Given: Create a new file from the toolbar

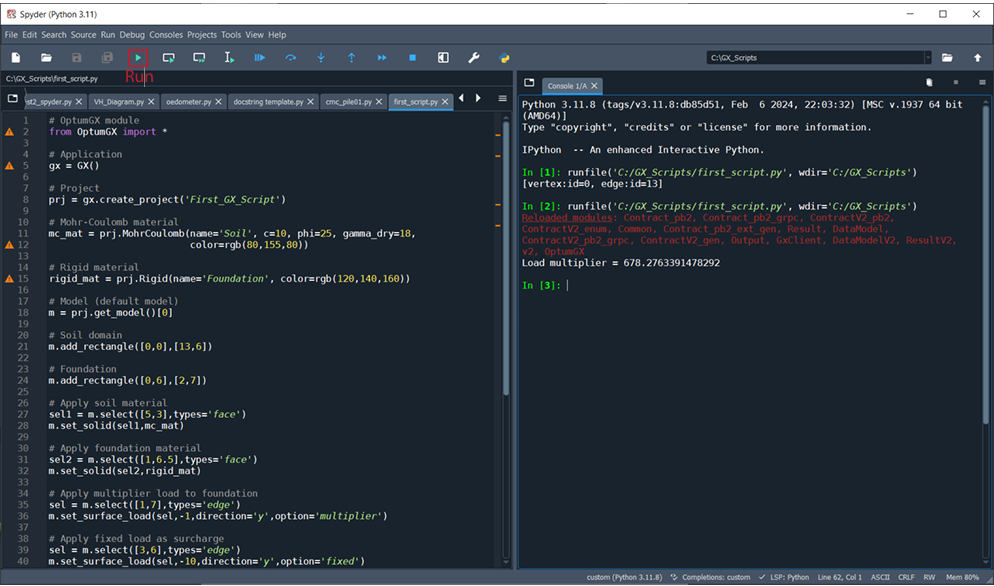Looking at the screenshot, I should click(x=14, y=58).
